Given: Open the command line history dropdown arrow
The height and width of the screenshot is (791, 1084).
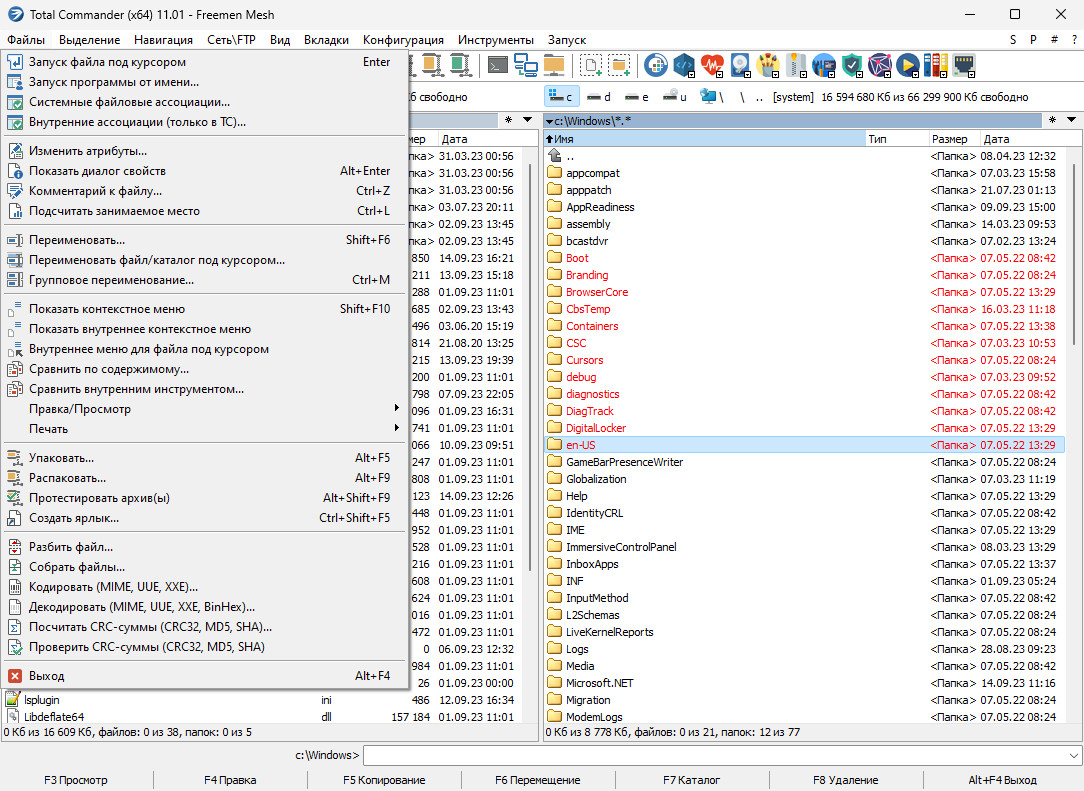Looking at the screenshot, I should tap(1074, 756).
